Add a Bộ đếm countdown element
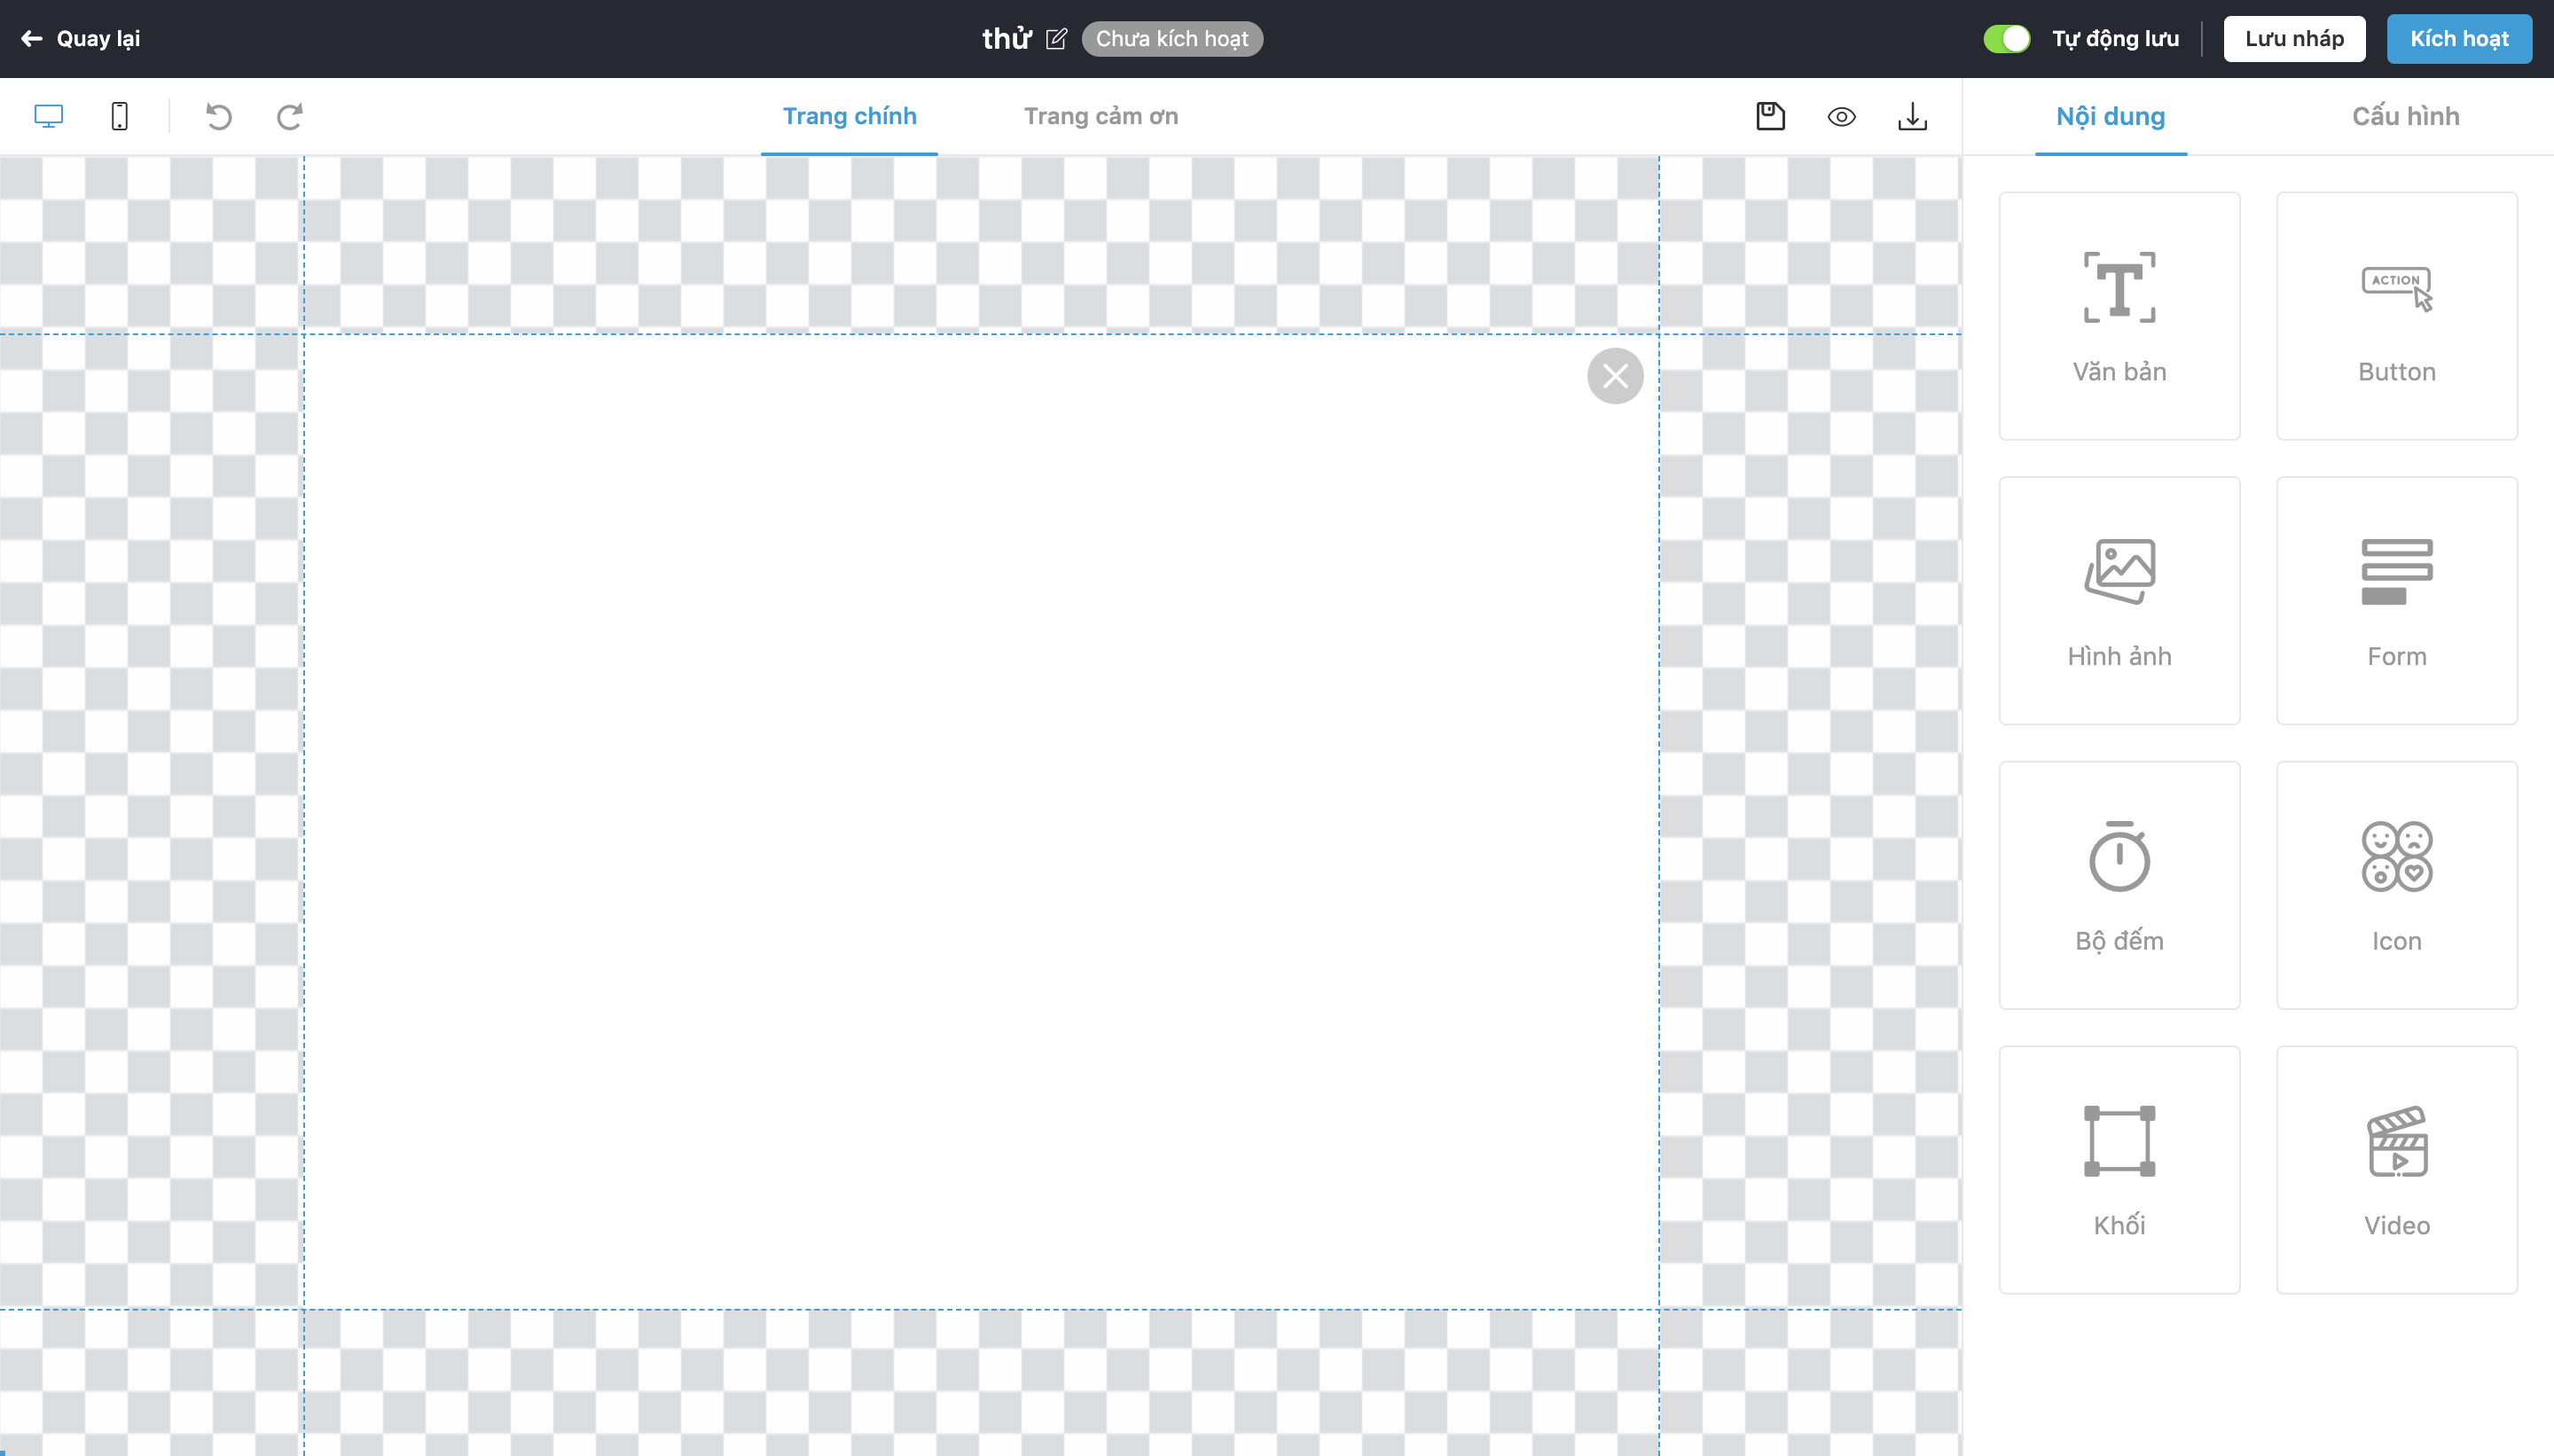2554x1456 pixels. click(x=2119, y=885)
